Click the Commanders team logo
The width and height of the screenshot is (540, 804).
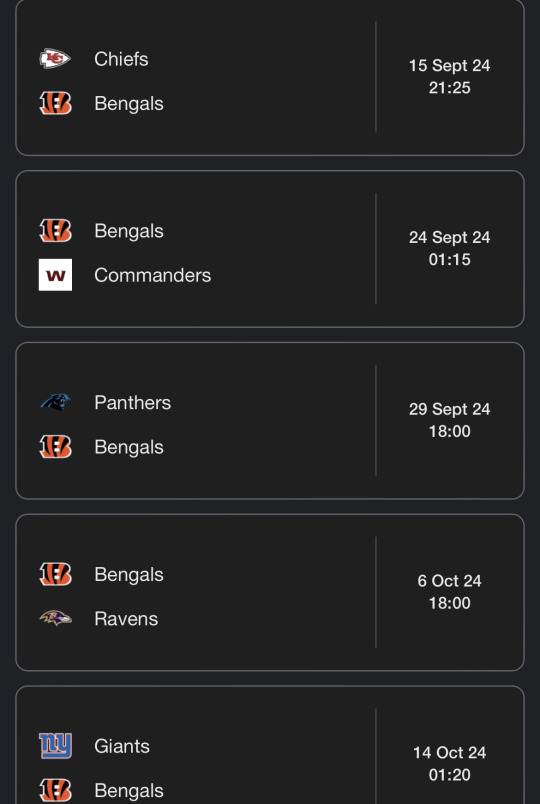[x=55, y=275]
